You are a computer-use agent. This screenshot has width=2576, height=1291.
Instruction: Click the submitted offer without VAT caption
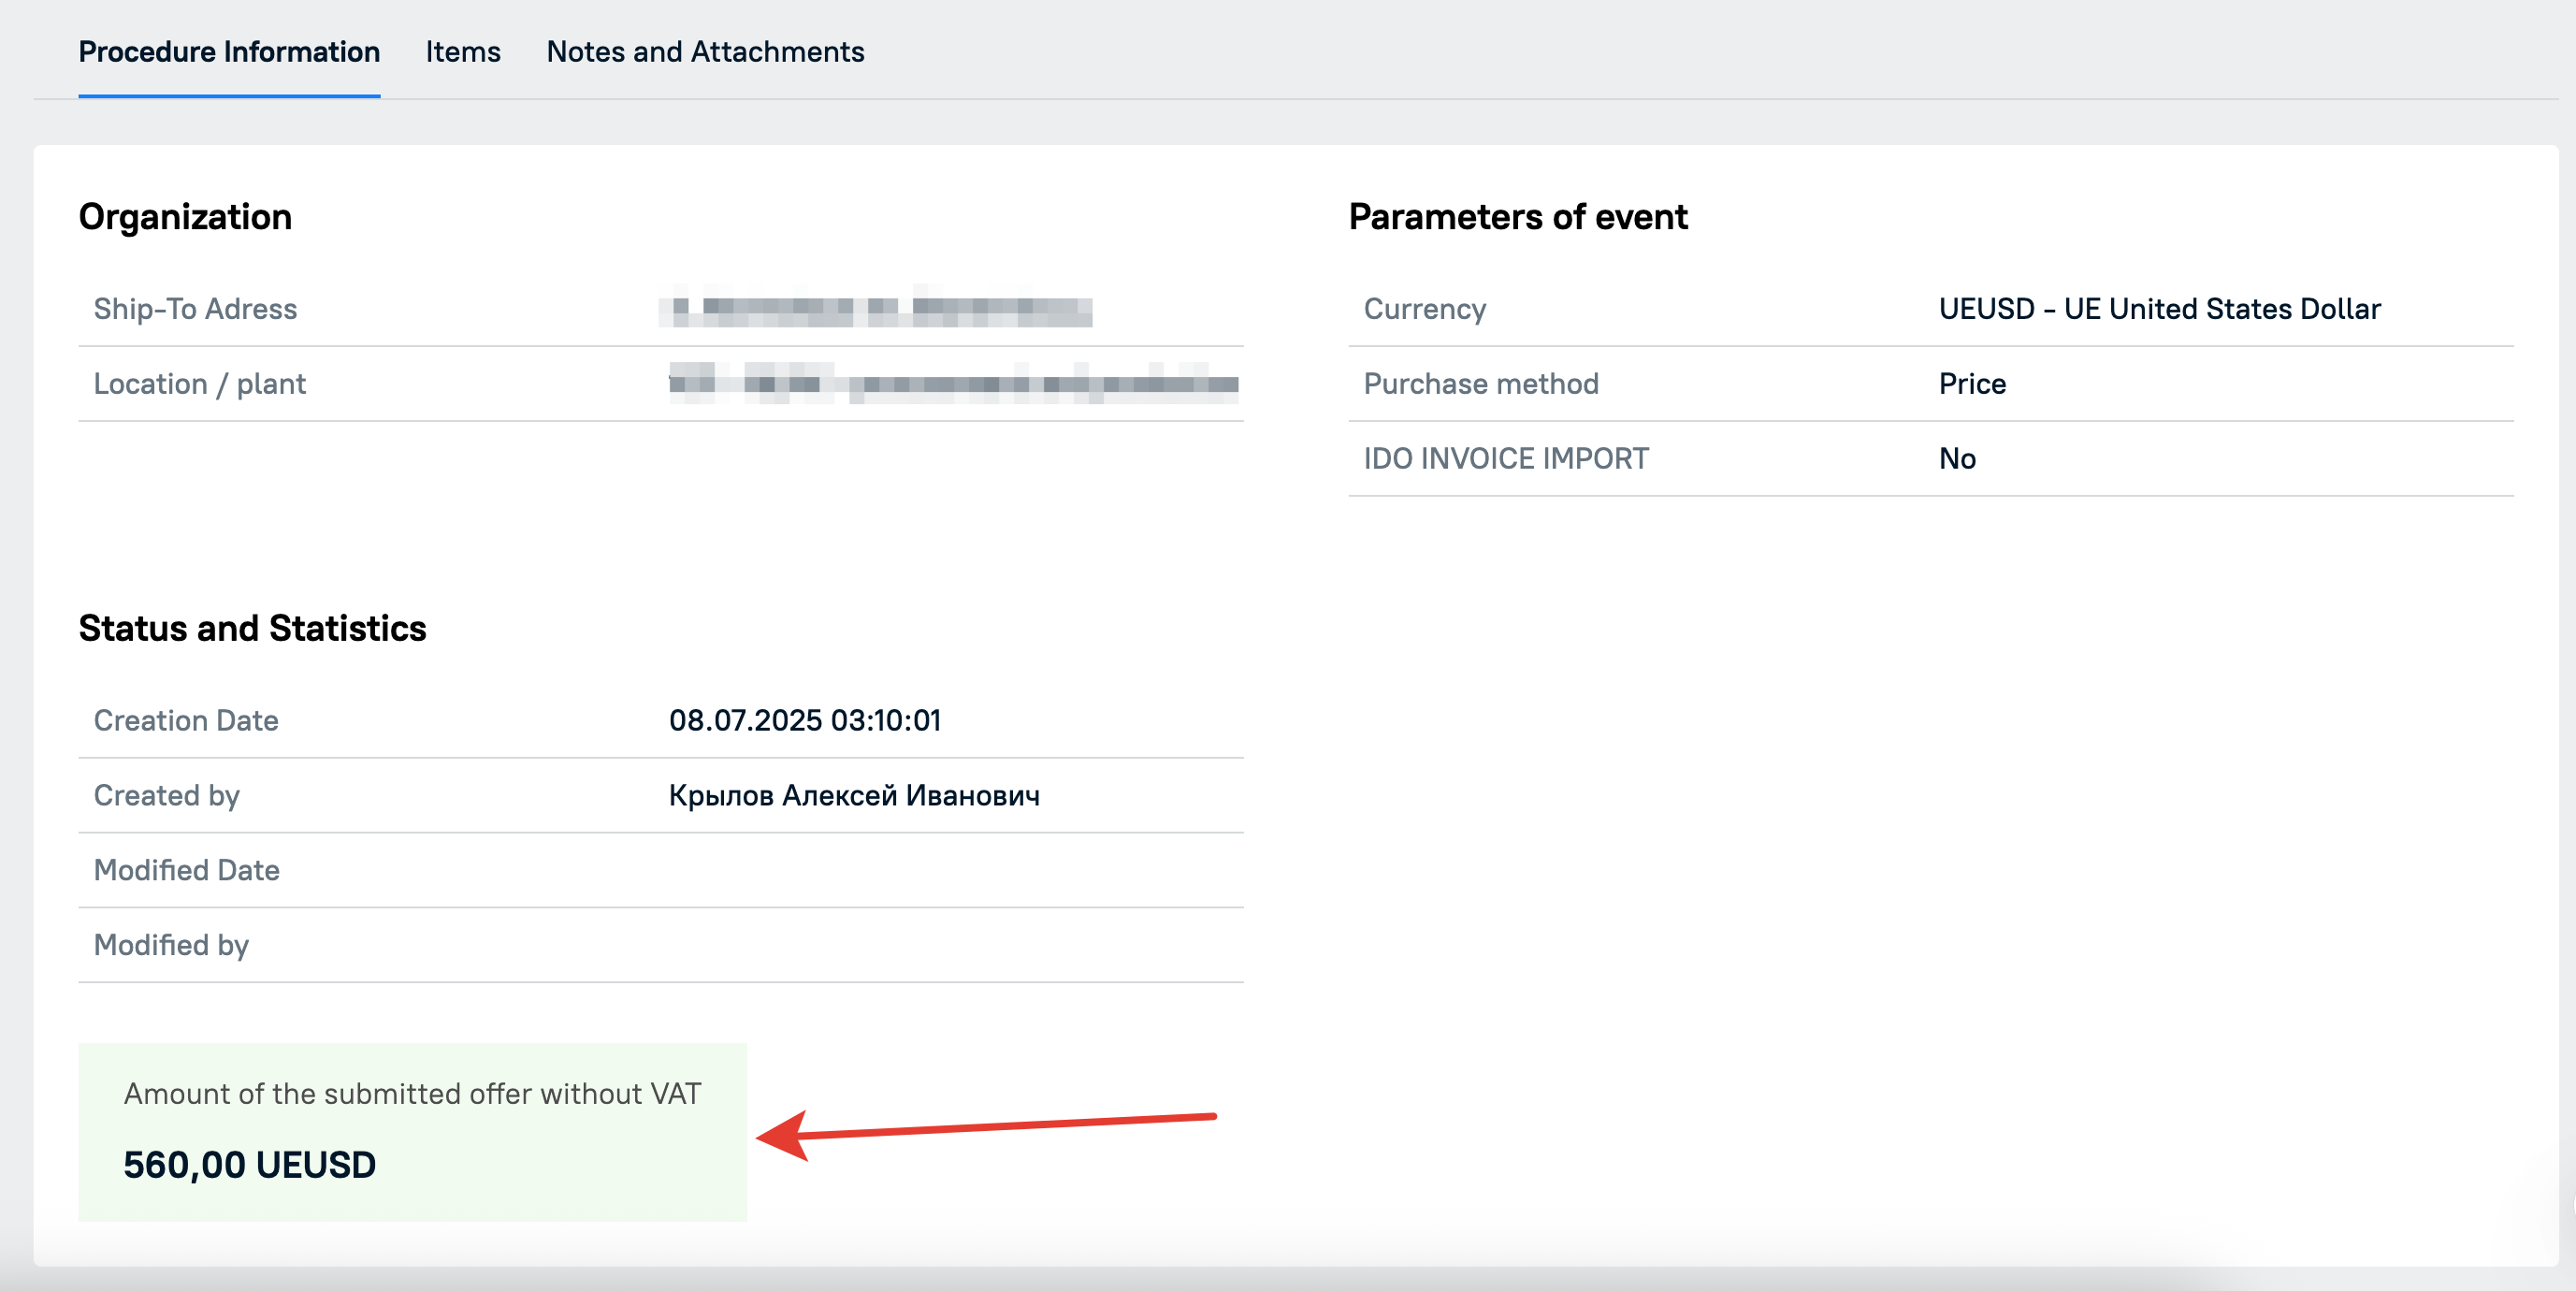tap(412, 1094)
